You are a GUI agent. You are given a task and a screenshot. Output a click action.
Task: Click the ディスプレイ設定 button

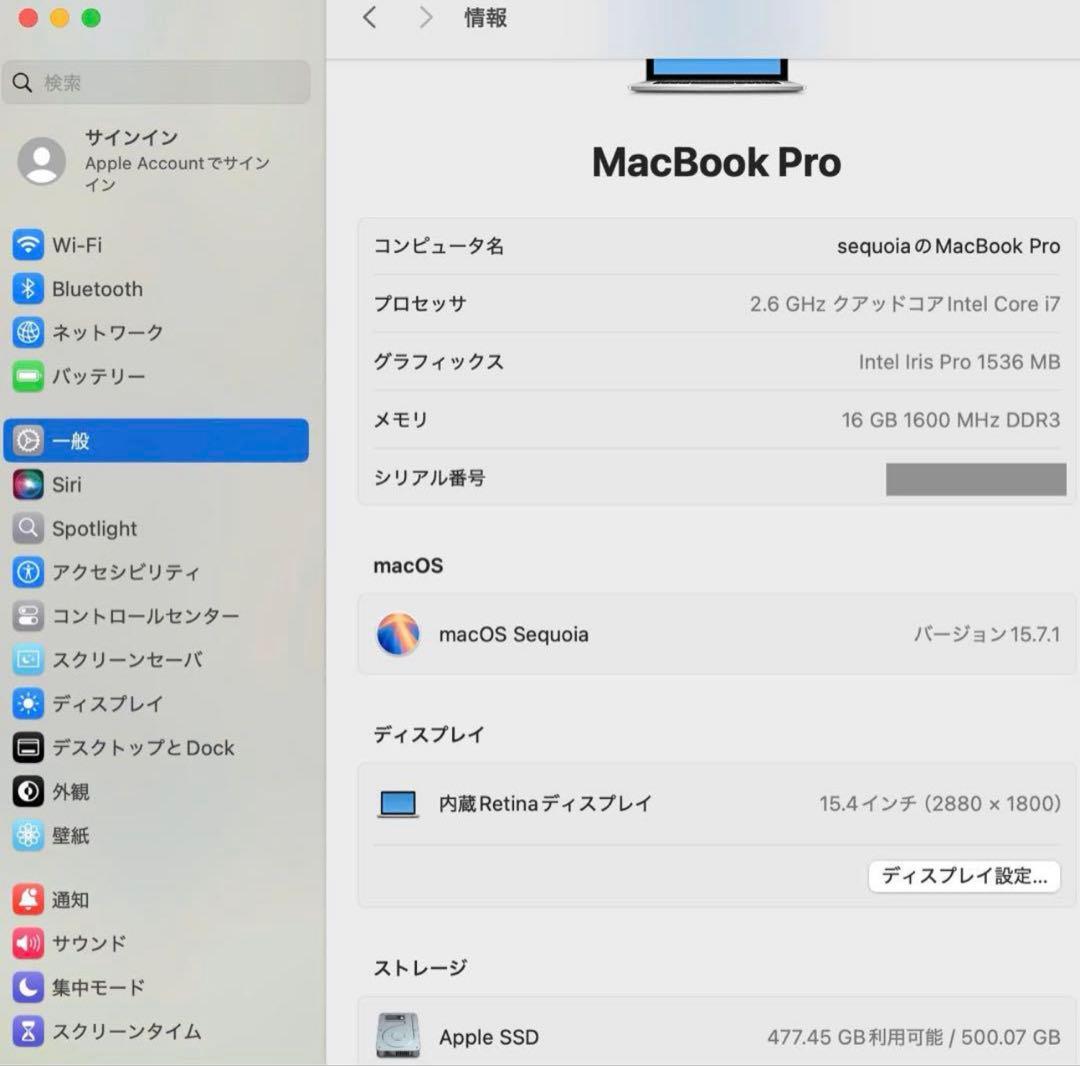pyautogui.click(x=963, y=876)
